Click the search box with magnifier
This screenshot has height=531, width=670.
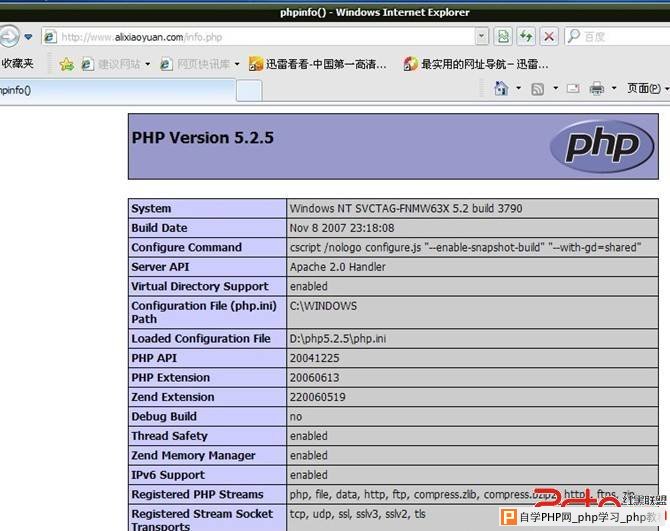[x=617, y=37]
